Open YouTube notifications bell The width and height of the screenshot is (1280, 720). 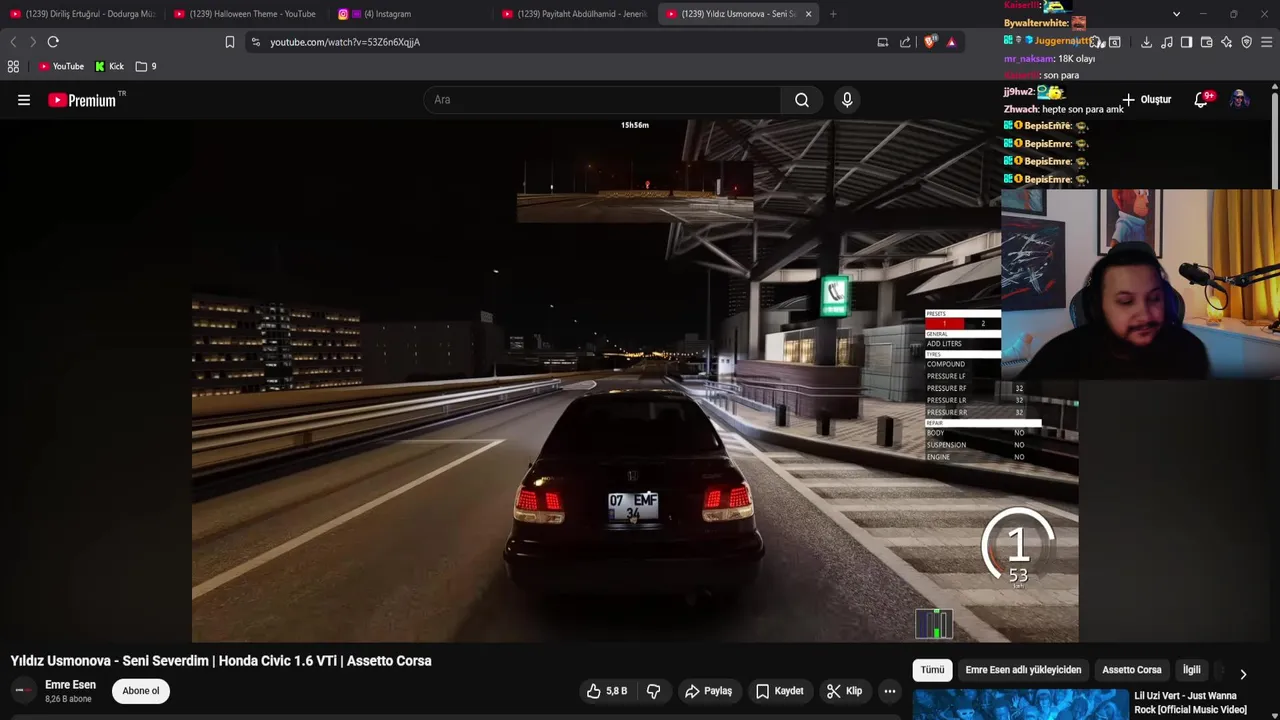coord(1202,99)
